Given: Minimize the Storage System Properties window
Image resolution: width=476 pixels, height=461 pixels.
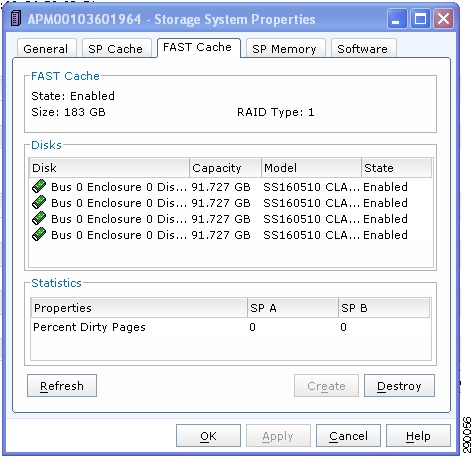Looking at the screenshot, I should point(397,18).
